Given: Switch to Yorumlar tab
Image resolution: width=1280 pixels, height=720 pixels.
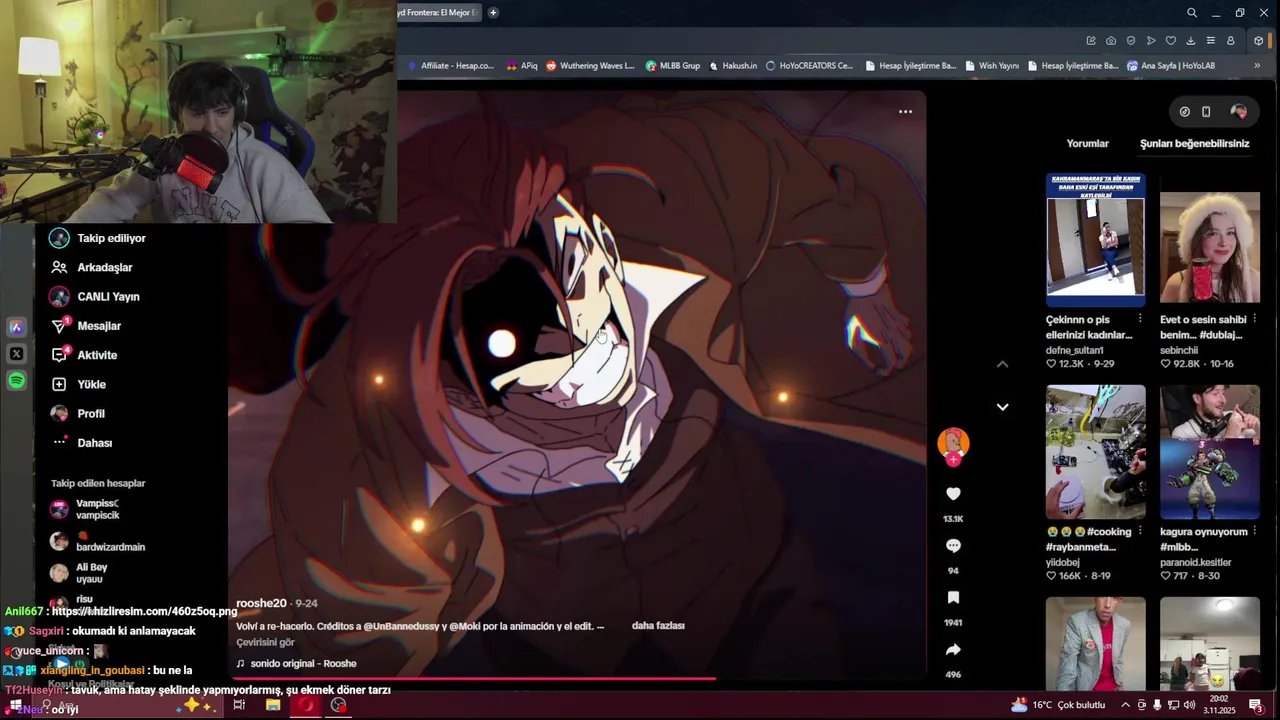Looking at the screenshot, I should point(1087,143).
